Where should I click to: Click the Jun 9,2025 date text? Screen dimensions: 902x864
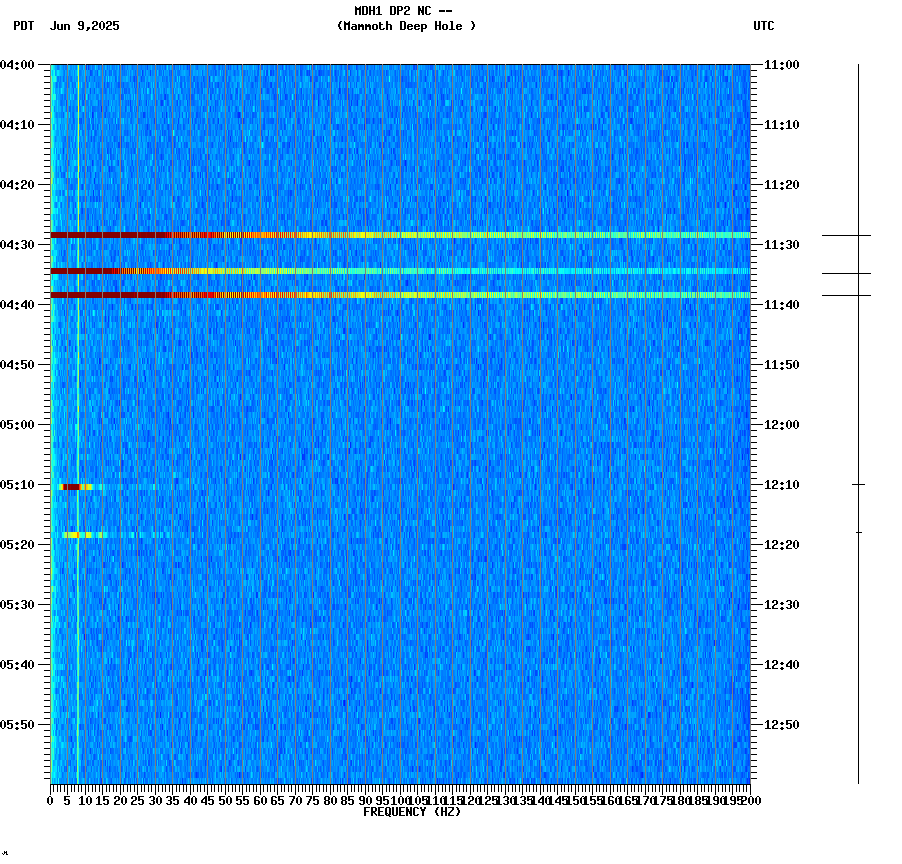84,27
